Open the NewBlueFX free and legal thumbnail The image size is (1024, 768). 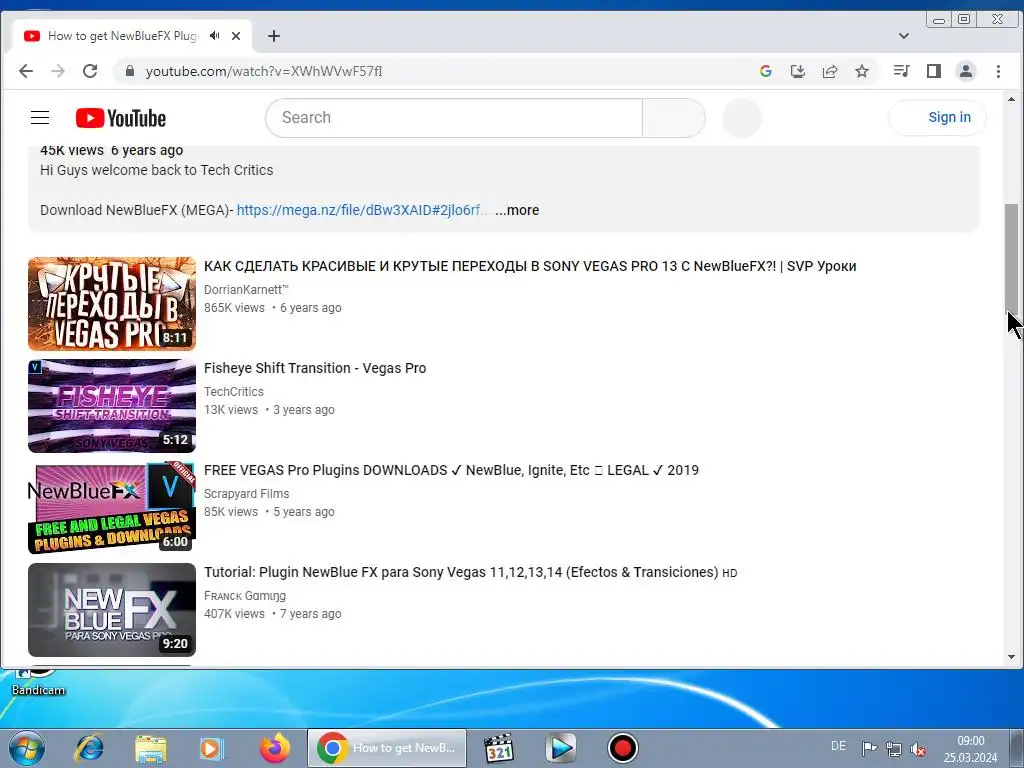pos(112,507)
